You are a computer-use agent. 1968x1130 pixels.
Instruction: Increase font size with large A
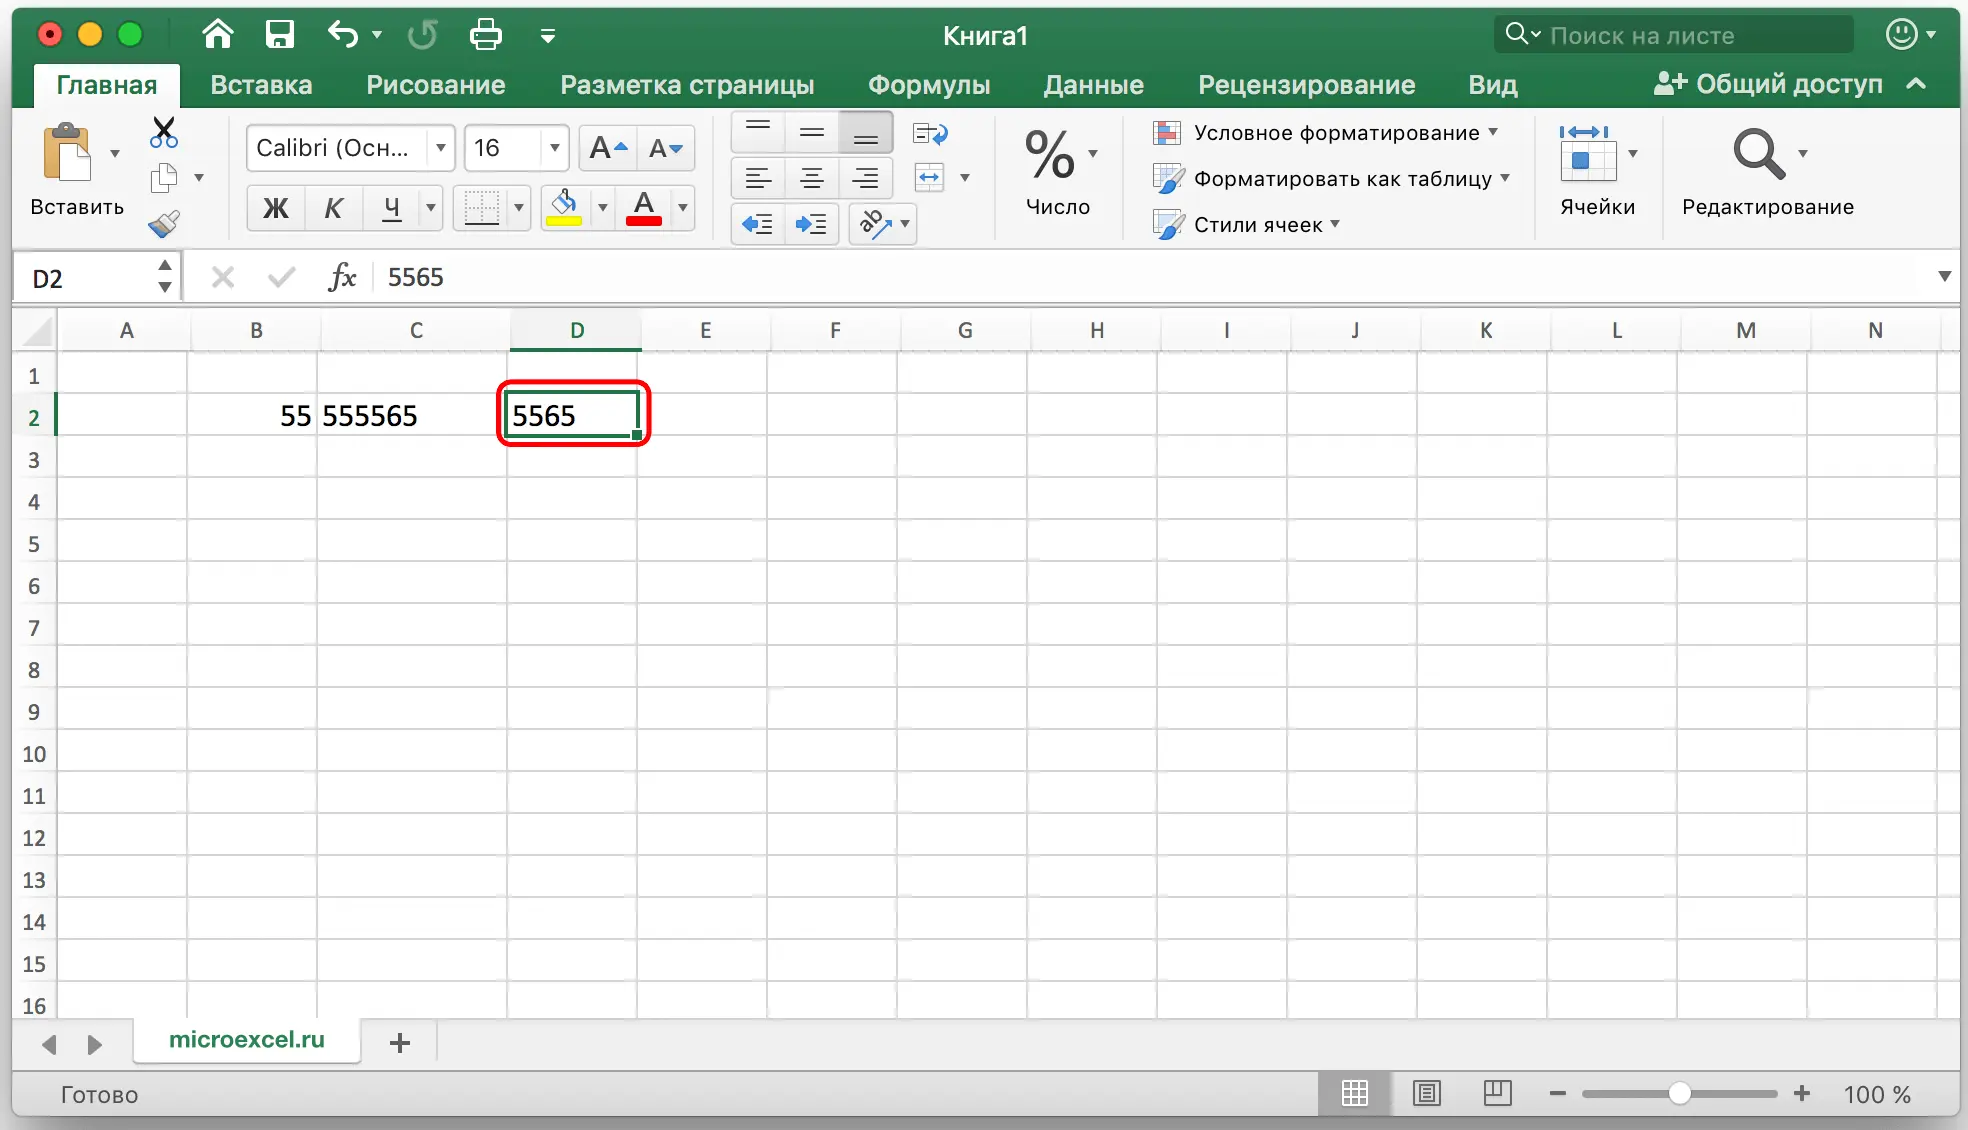point(608,148)
